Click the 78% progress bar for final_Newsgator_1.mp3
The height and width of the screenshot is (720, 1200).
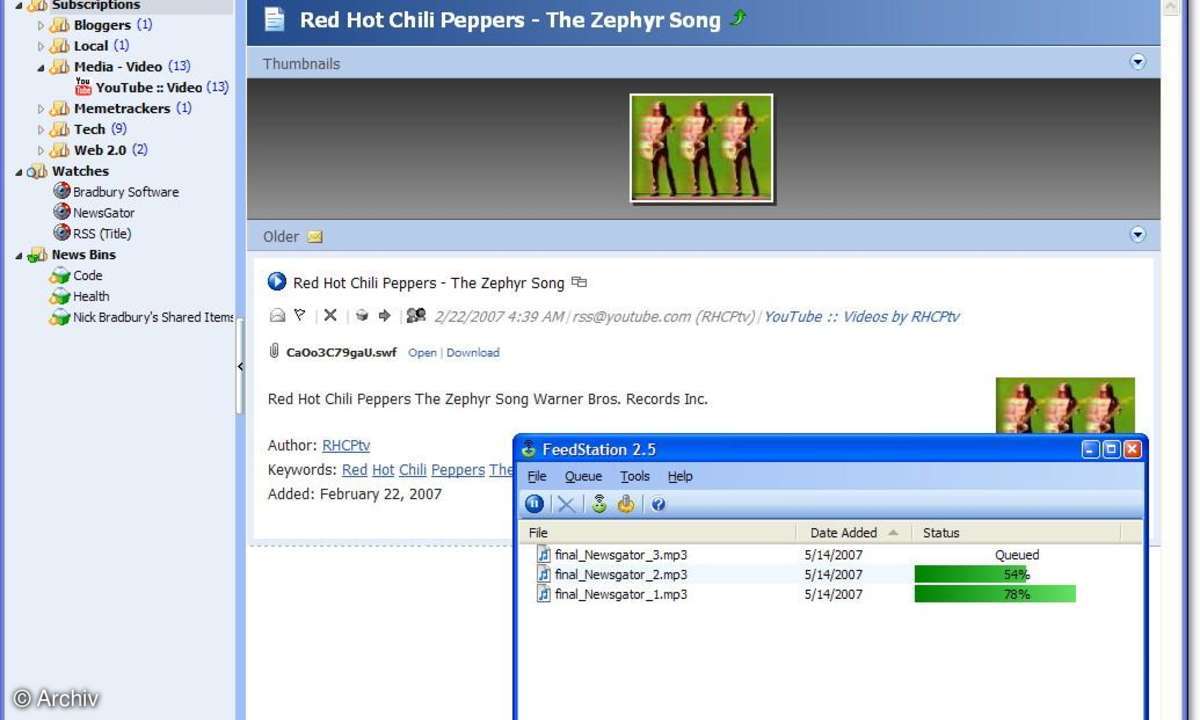[x=995, y=594]
